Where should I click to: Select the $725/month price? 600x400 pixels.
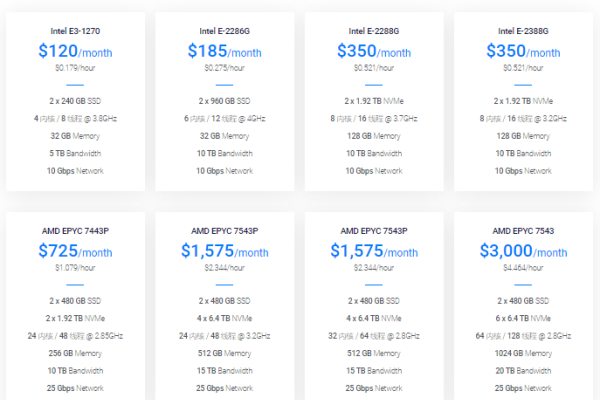75,251
